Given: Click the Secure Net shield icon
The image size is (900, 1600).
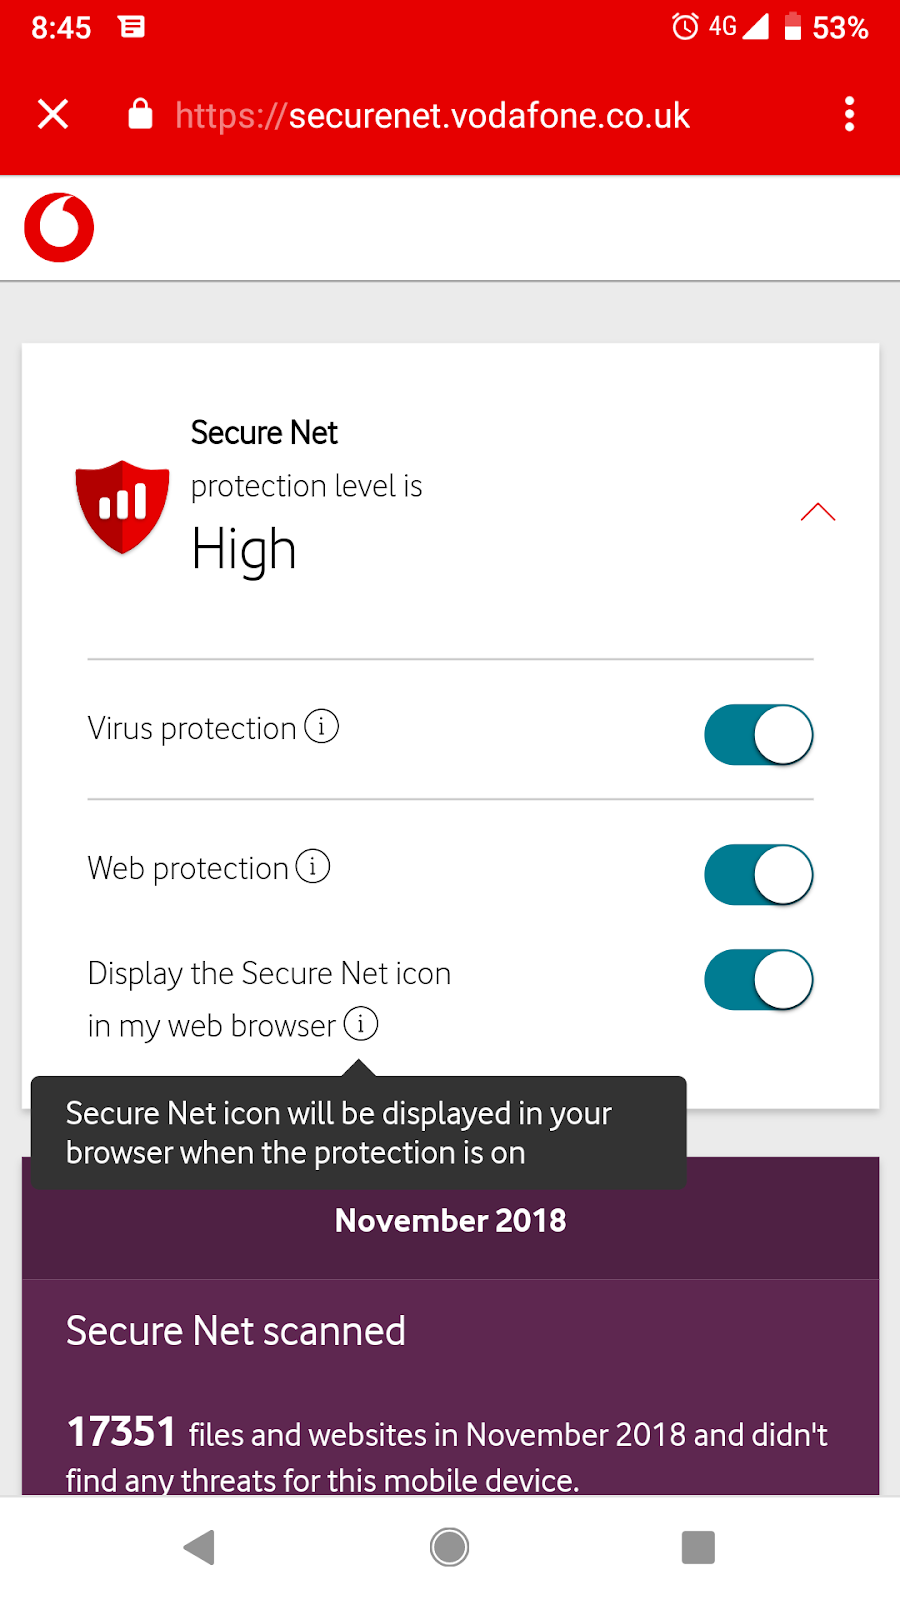Looking at the screenshot, I should (121, 507).
